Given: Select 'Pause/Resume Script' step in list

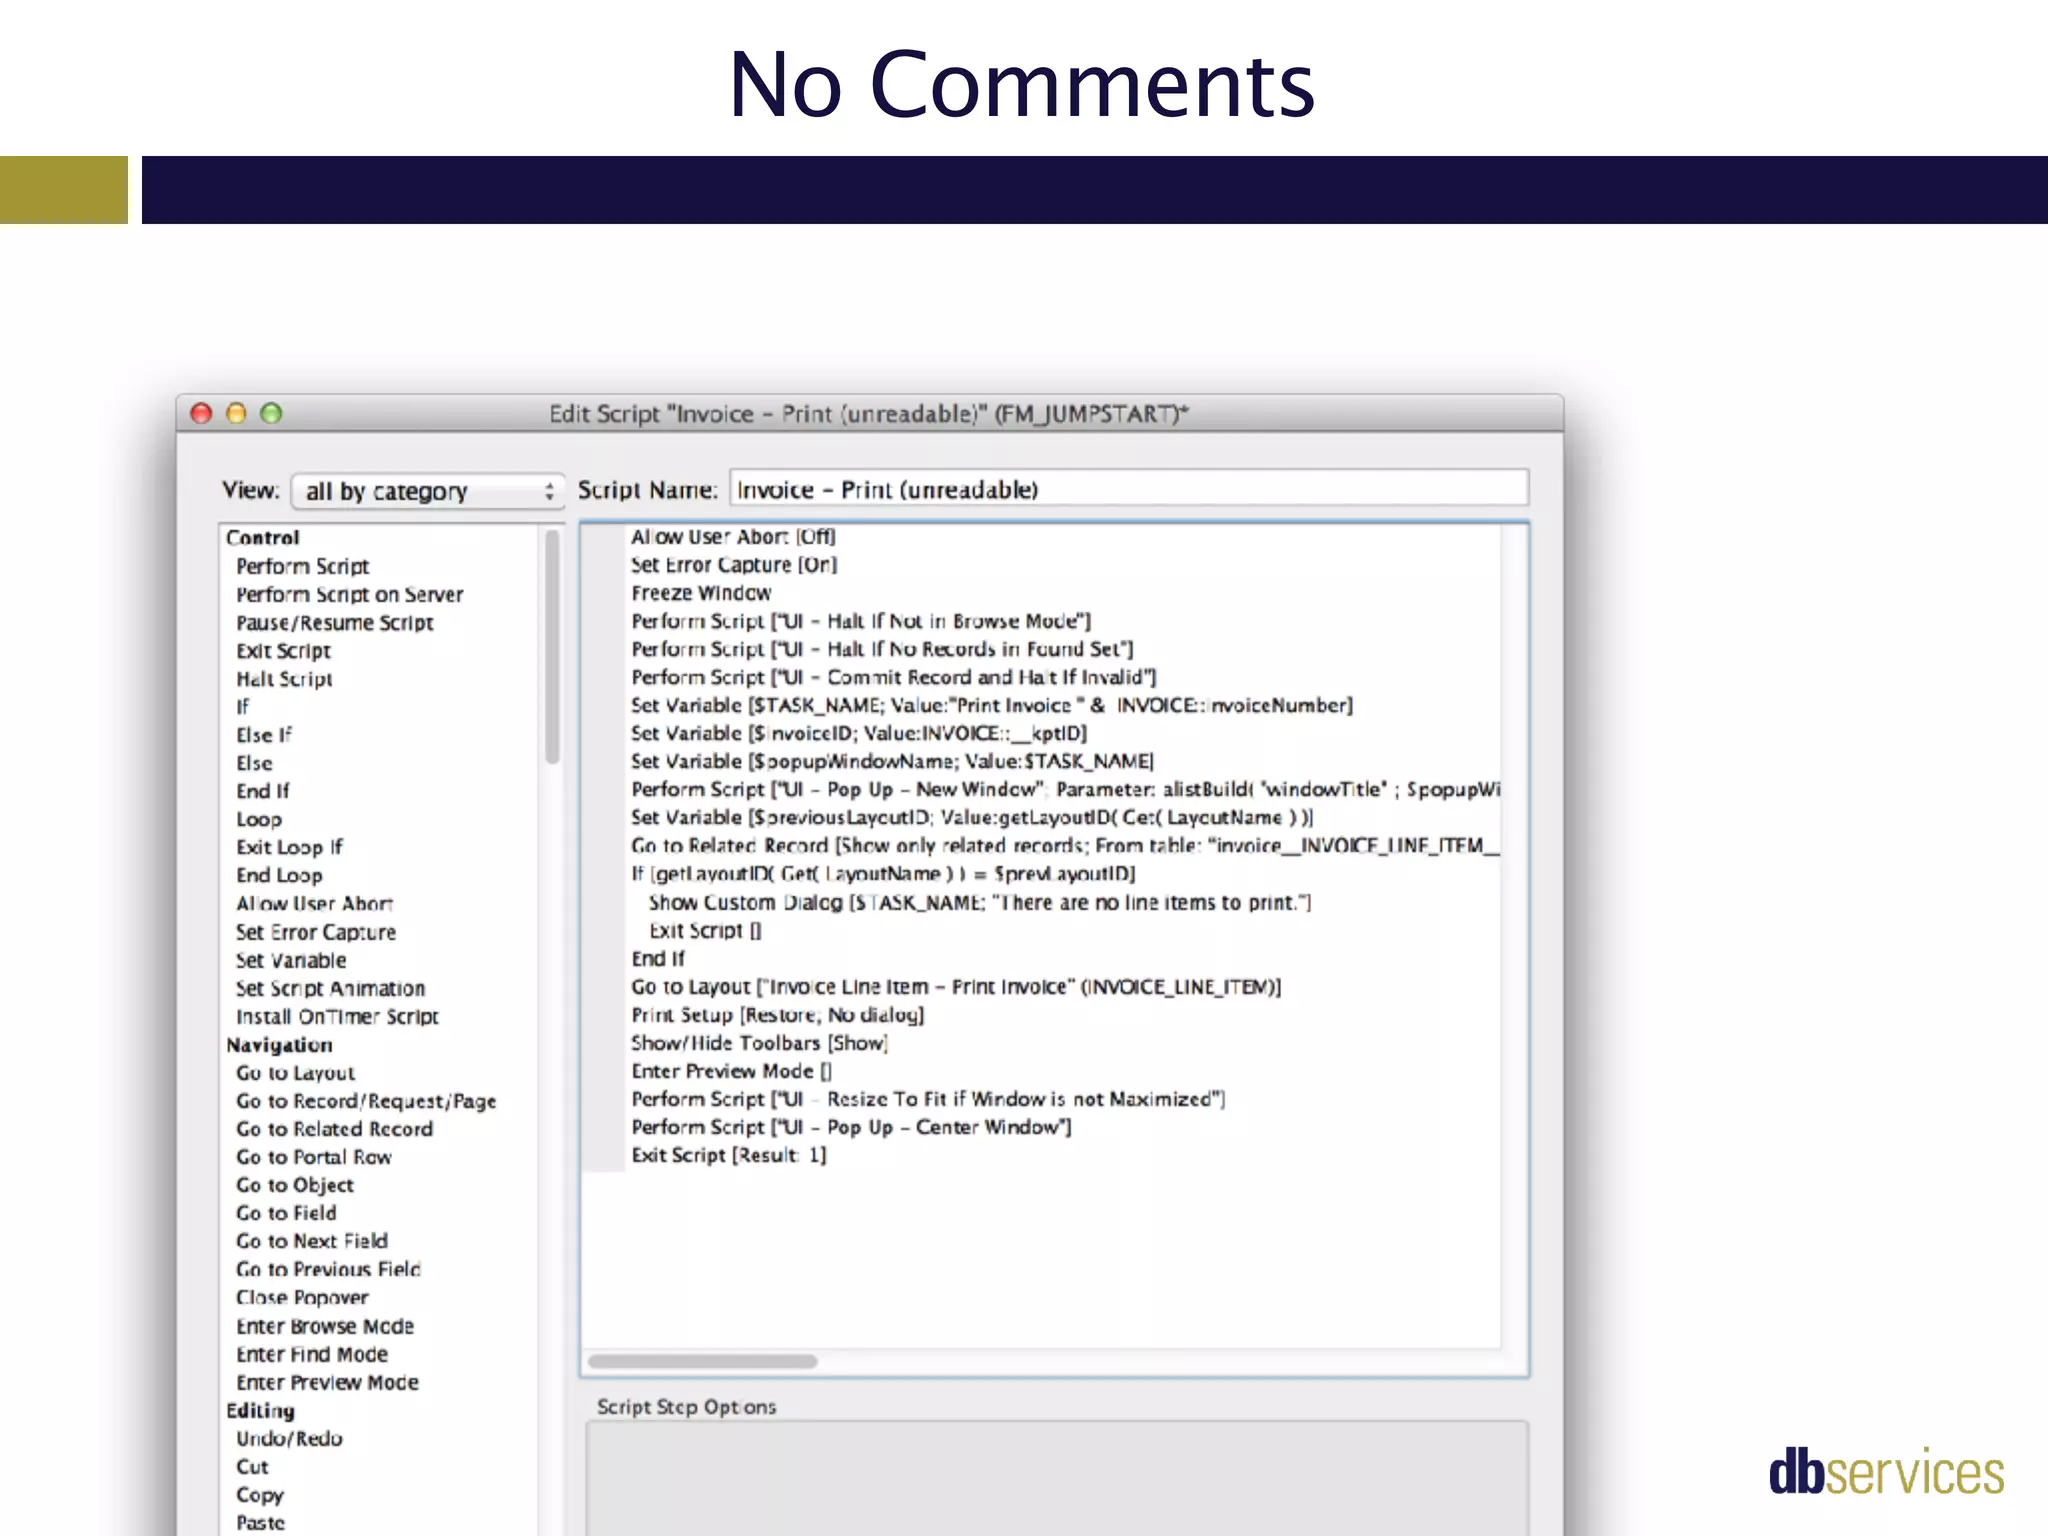Looking at the screenshot, I should pyautogui.click(x=334, y=622).
